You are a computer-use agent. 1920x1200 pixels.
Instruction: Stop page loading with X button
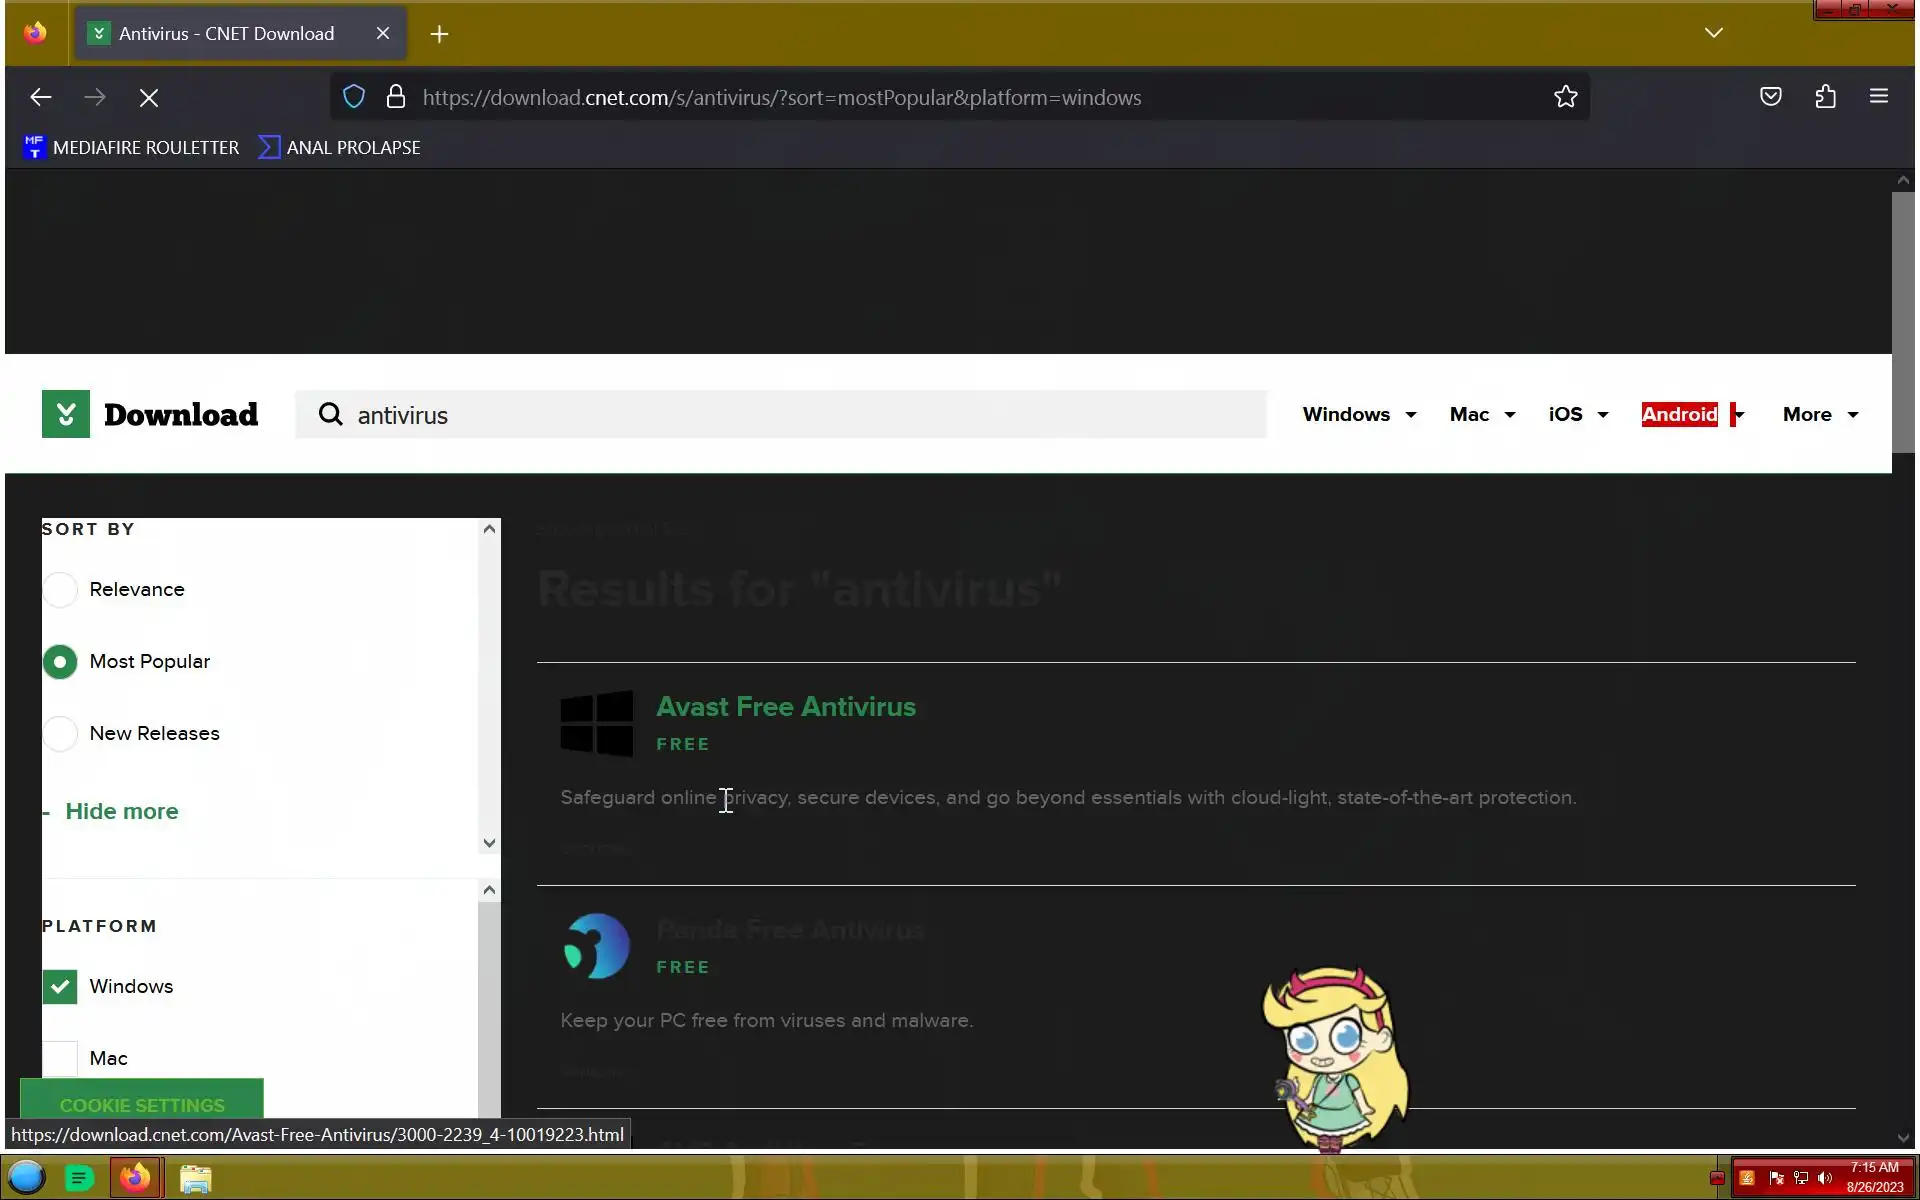149,98
